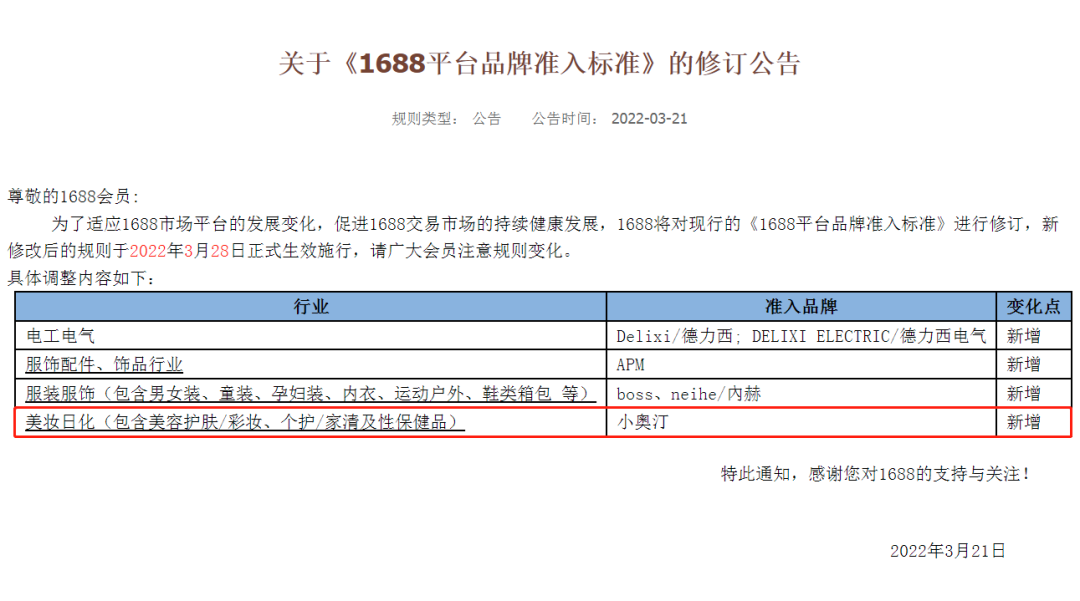1080x601 pixels.
Task: Click the announcement title about 1688平台品牌准入标准
Action: click(x=539, y=63)
